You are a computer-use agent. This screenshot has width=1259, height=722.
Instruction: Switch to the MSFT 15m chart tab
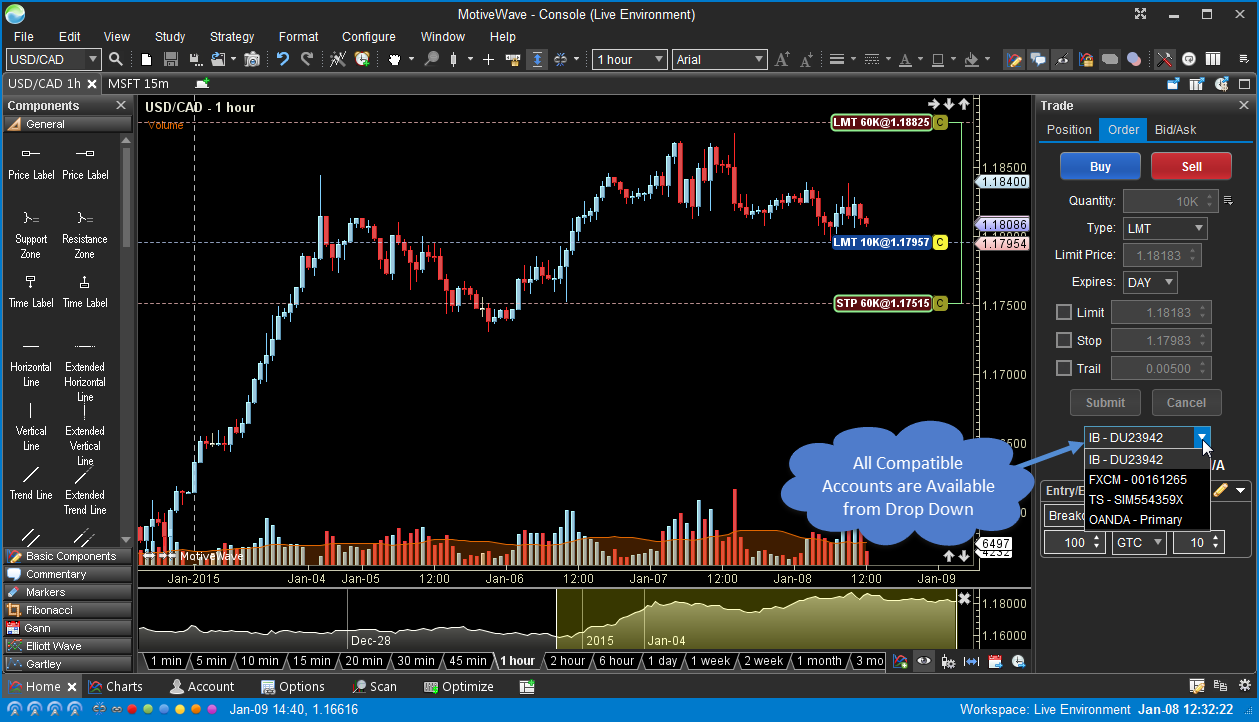coord(138,84)
